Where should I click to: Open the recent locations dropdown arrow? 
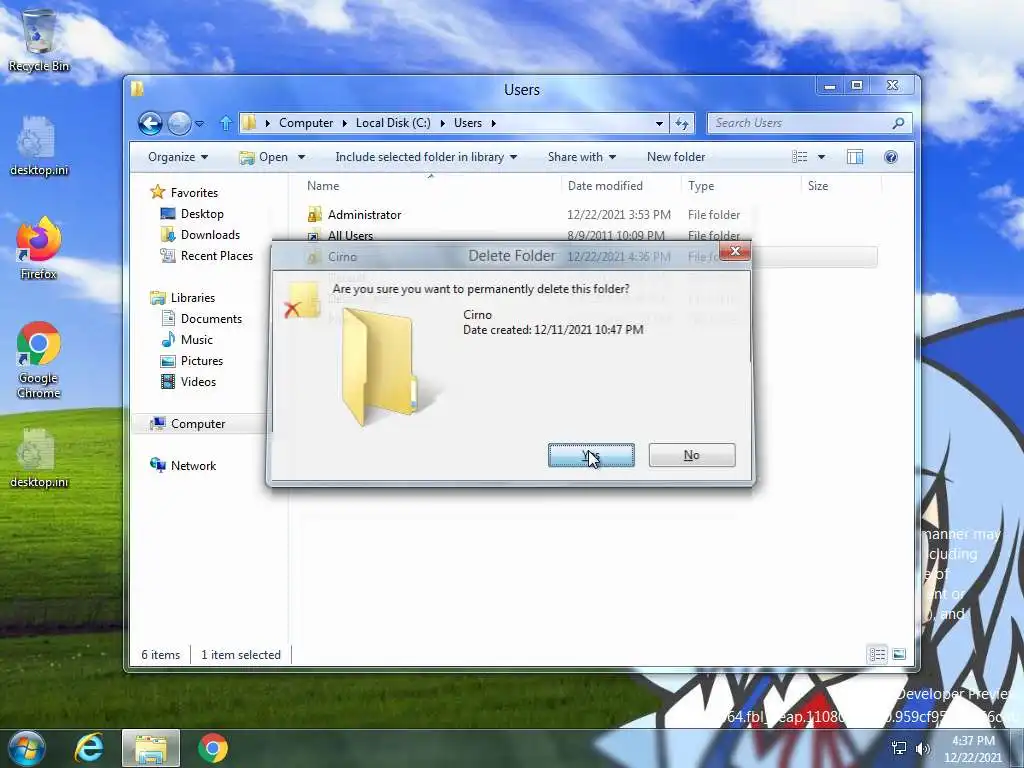[200, 123]
